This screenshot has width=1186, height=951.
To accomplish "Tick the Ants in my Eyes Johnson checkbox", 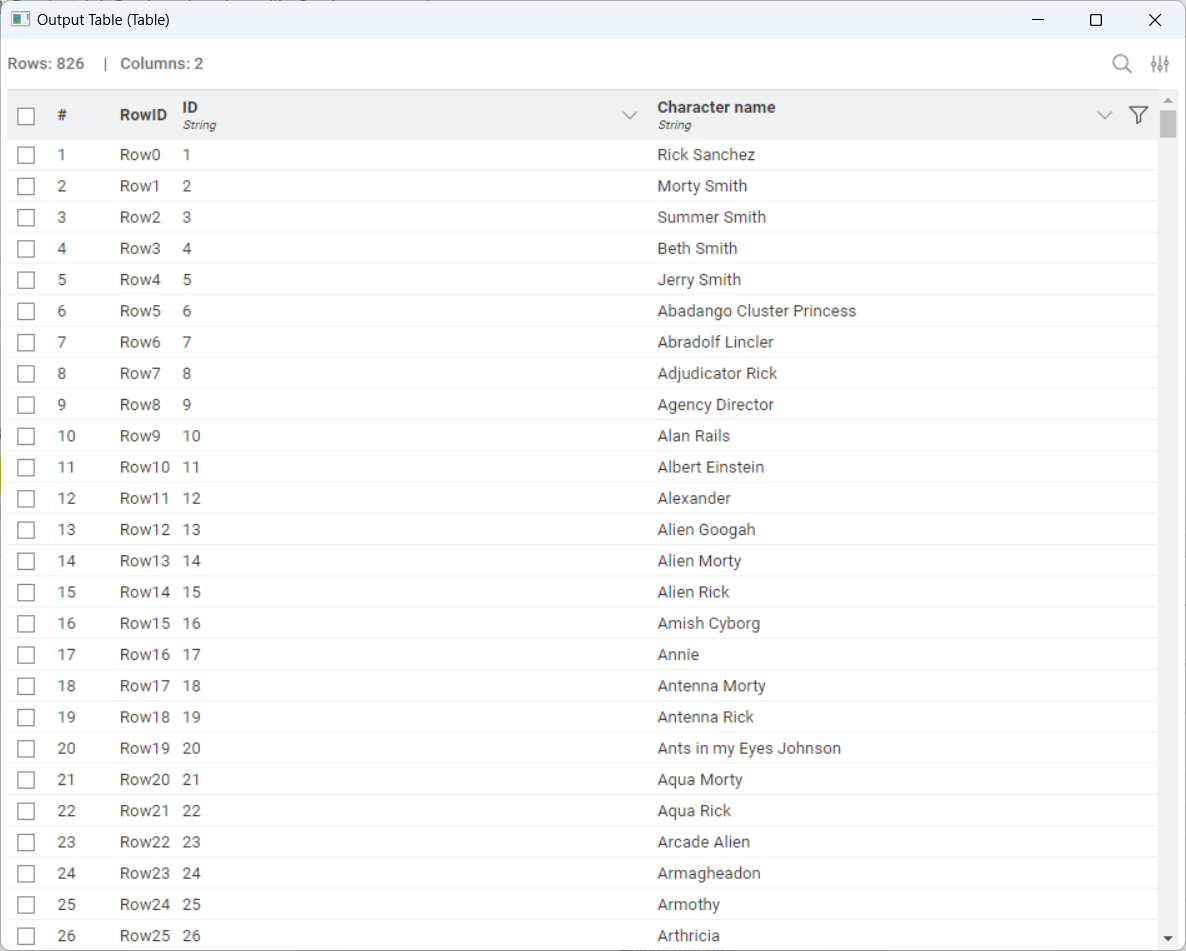I will coord(26,748).
